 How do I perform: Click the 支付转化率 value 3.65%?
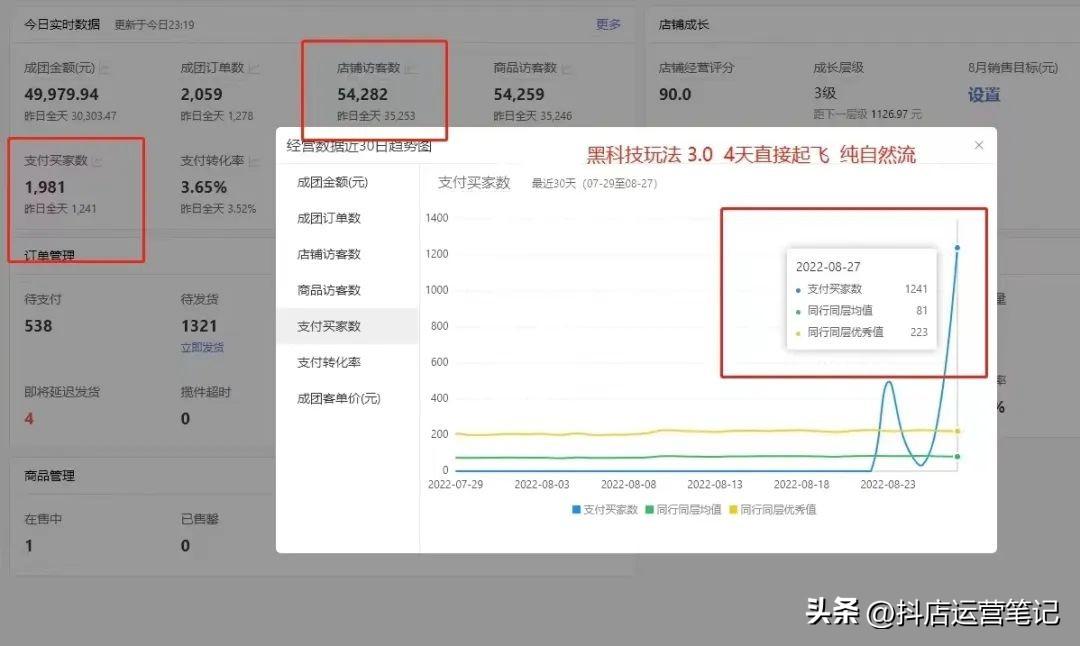pyautogui.click(x=204, y=187)
